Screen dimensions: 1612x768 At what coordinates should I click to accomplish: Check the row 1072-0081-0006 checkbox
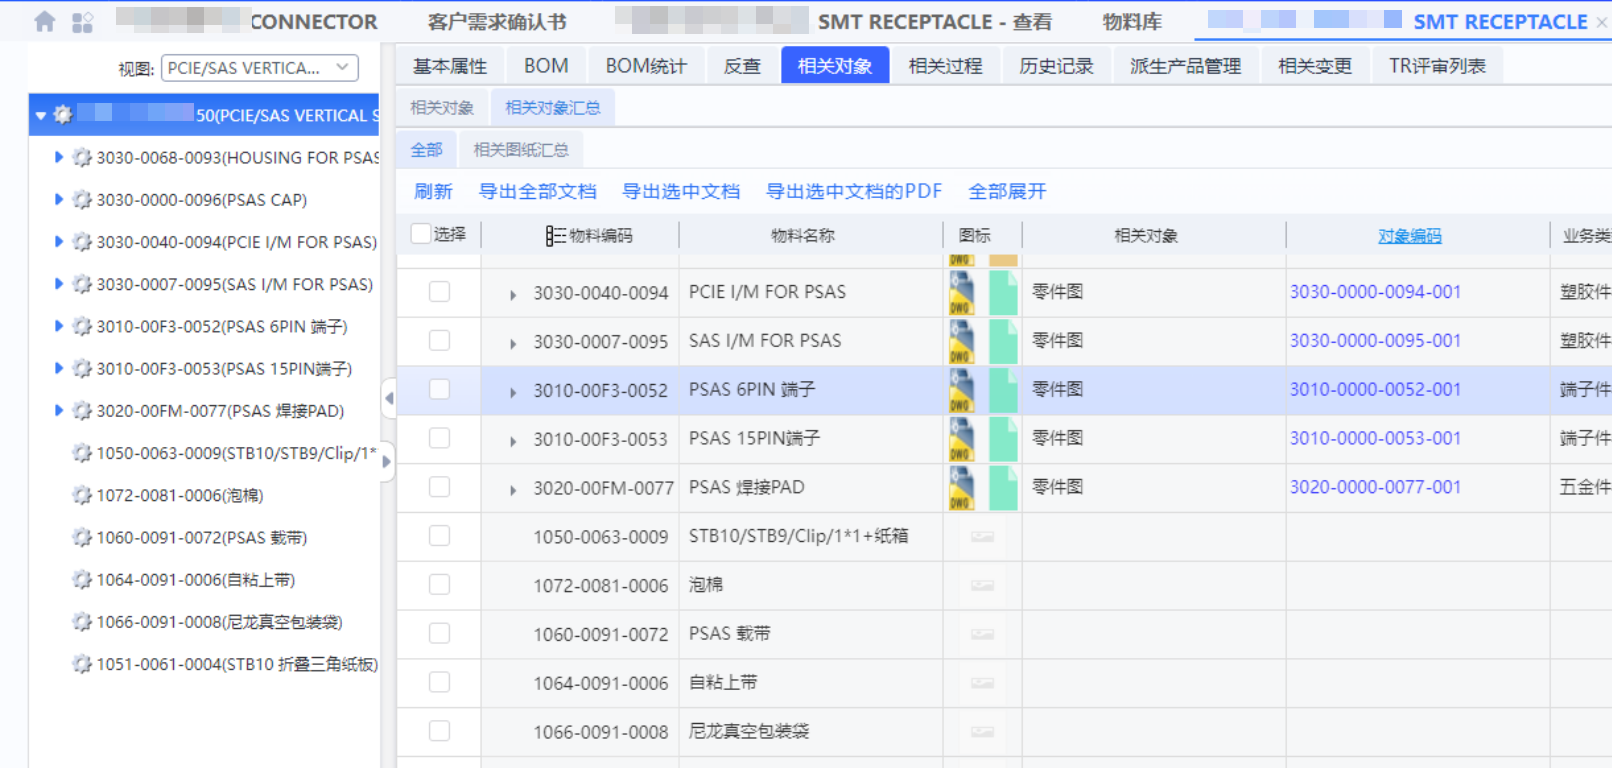coord(439,585)
